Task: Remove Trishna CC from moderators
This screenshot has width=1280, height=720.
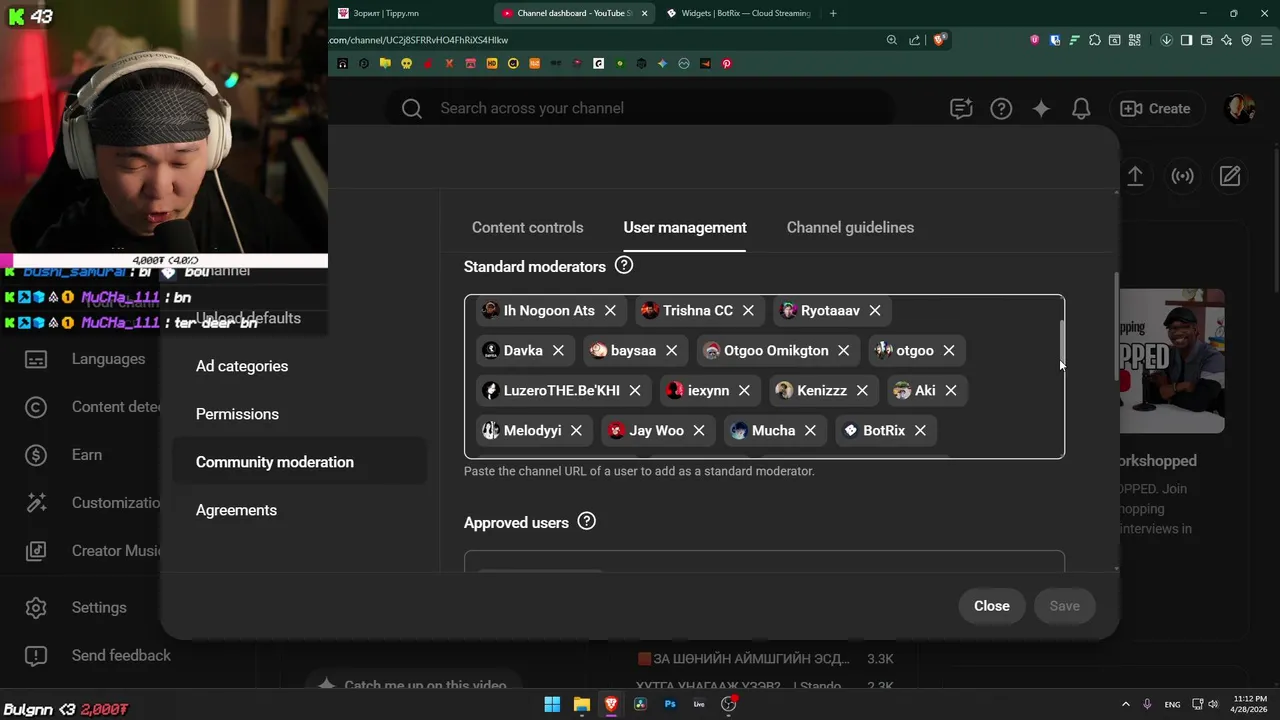Action: click(748, 311)
